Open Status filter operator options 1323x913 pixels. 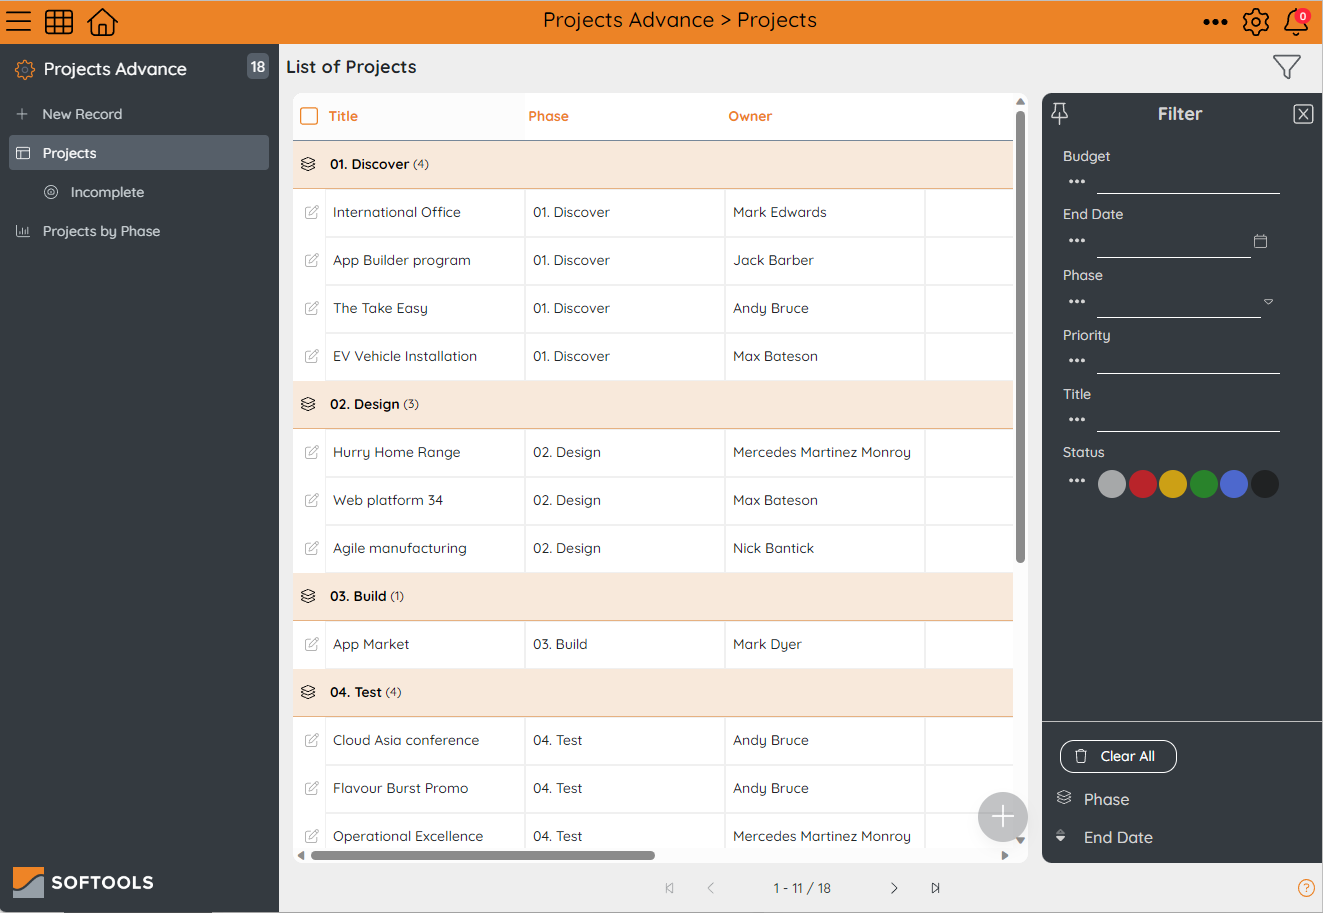click(x=1077, y=481)
